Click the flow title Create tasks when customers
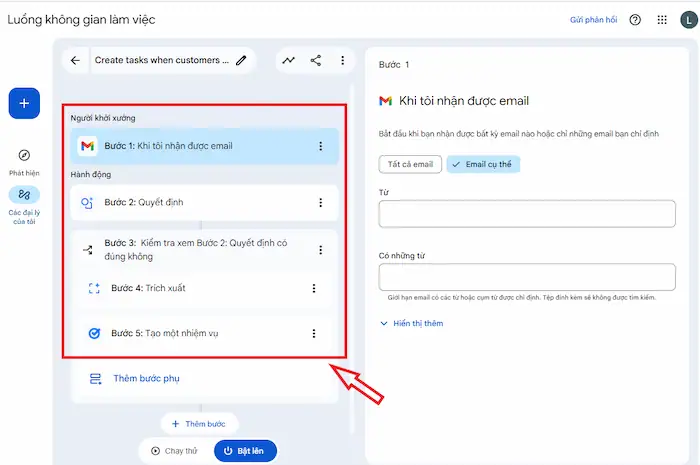700x465 pixels. point(162,60)
